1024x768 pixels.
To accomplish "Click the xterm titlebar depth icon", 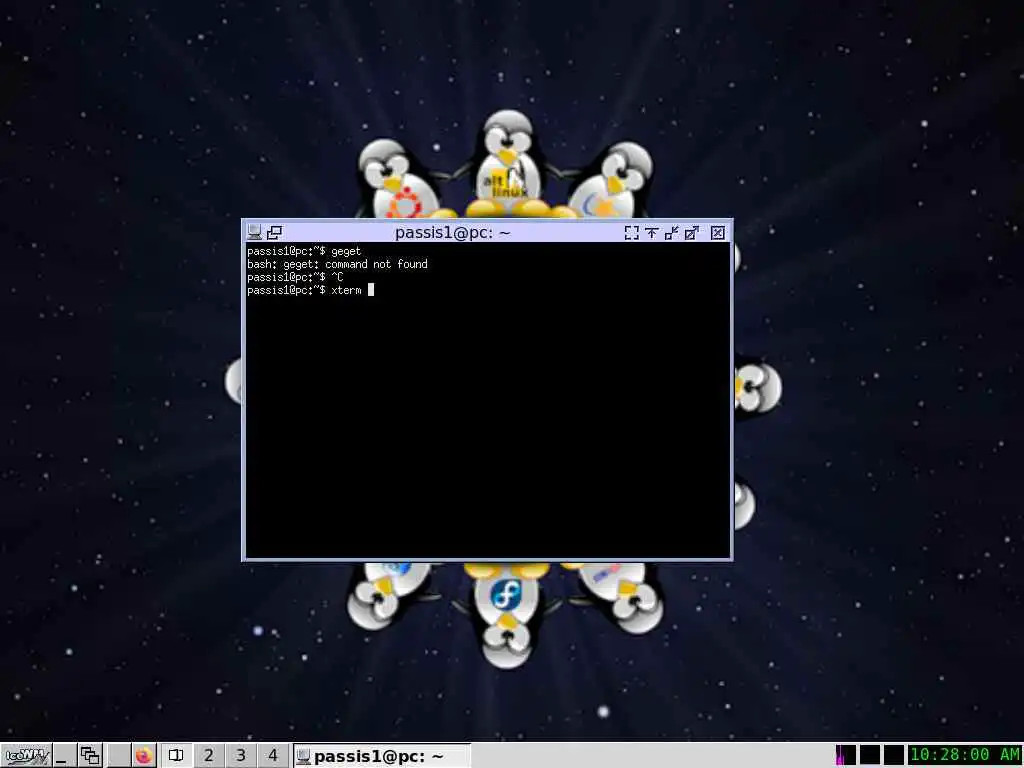I will 275,232.
